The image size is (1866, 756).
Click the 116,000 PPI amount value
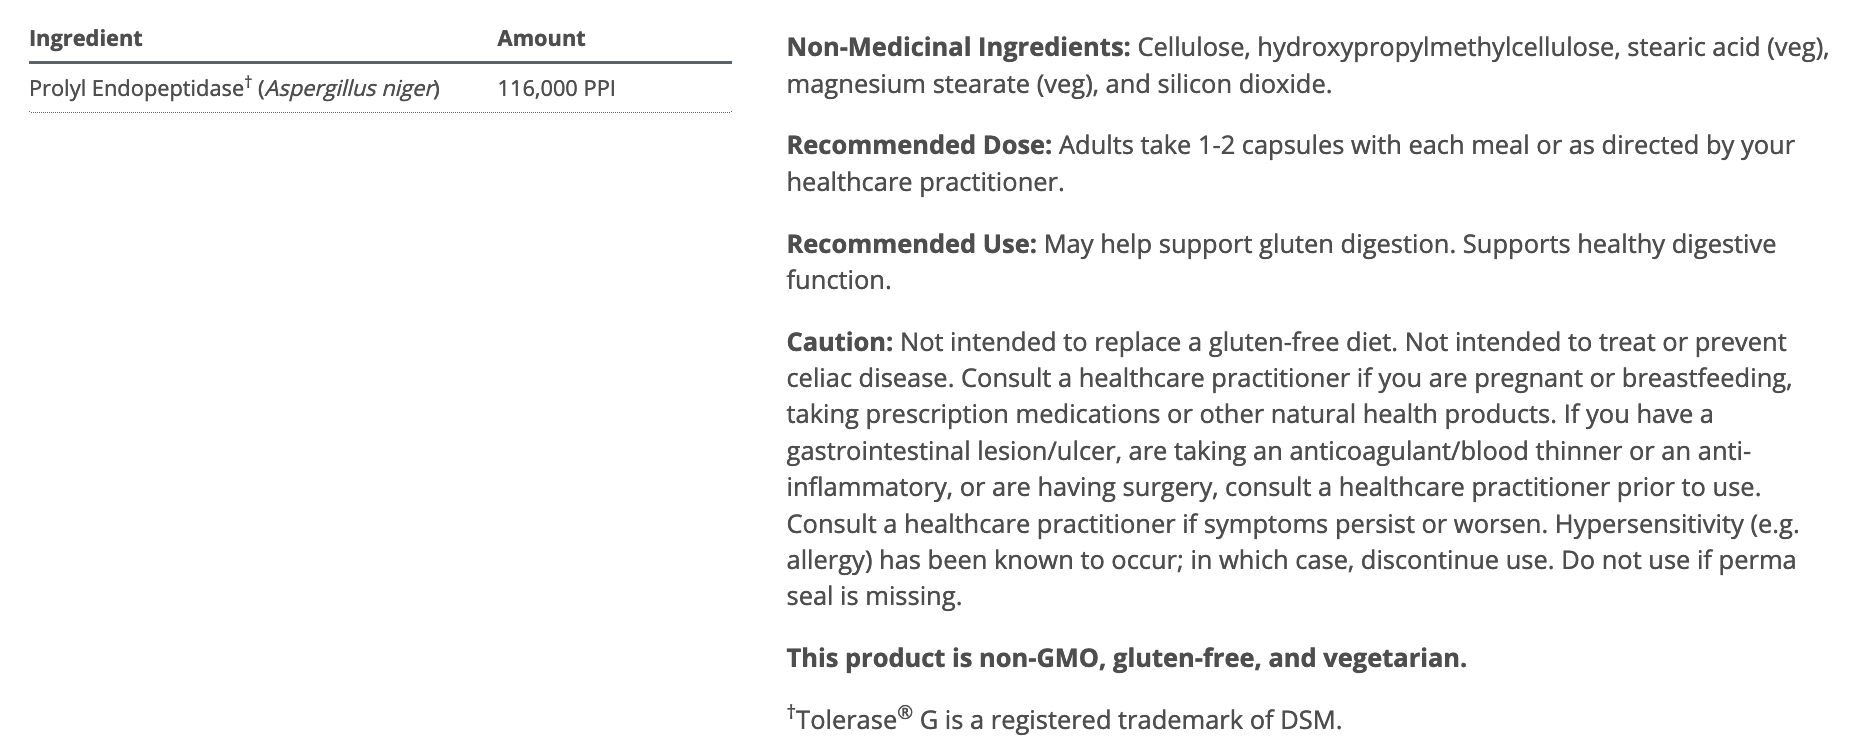click(556, 89)
